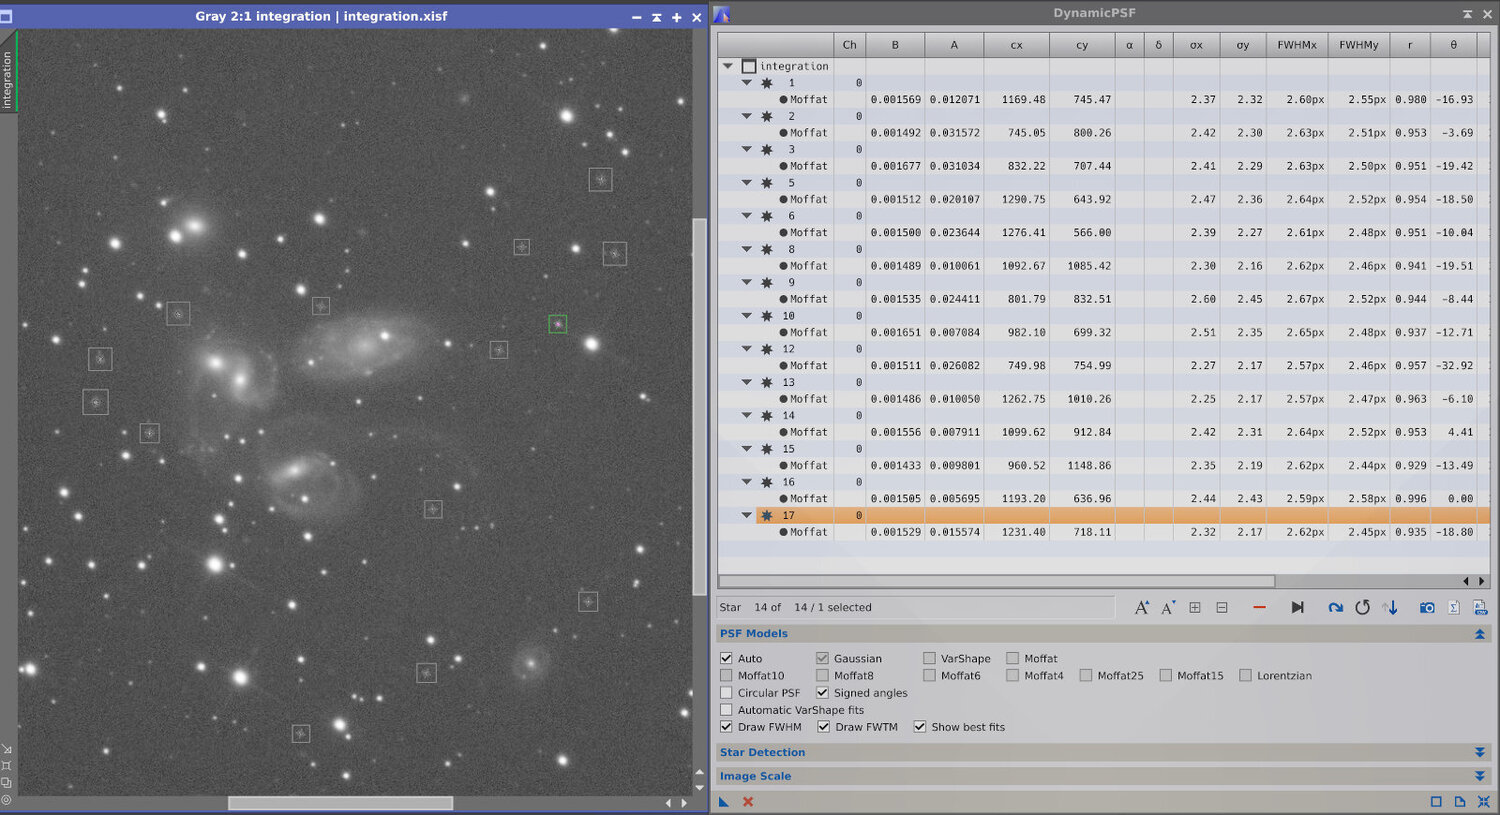
Task: Click the track view skip-forward icon
Action: tap(1297, 608)
